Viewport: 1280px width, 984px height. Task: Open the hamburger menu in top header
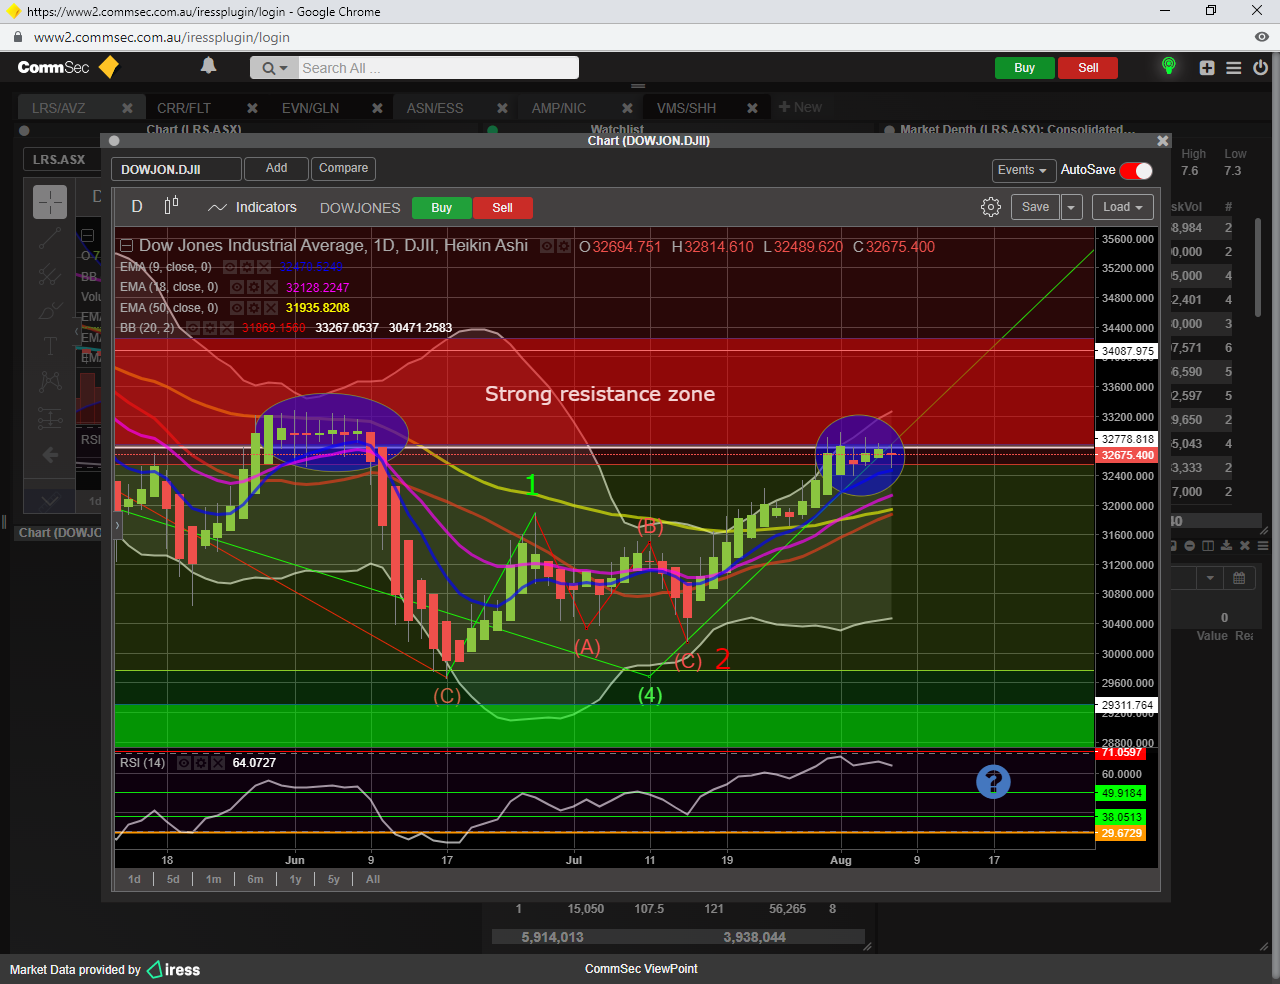[x=1234, y=68]
